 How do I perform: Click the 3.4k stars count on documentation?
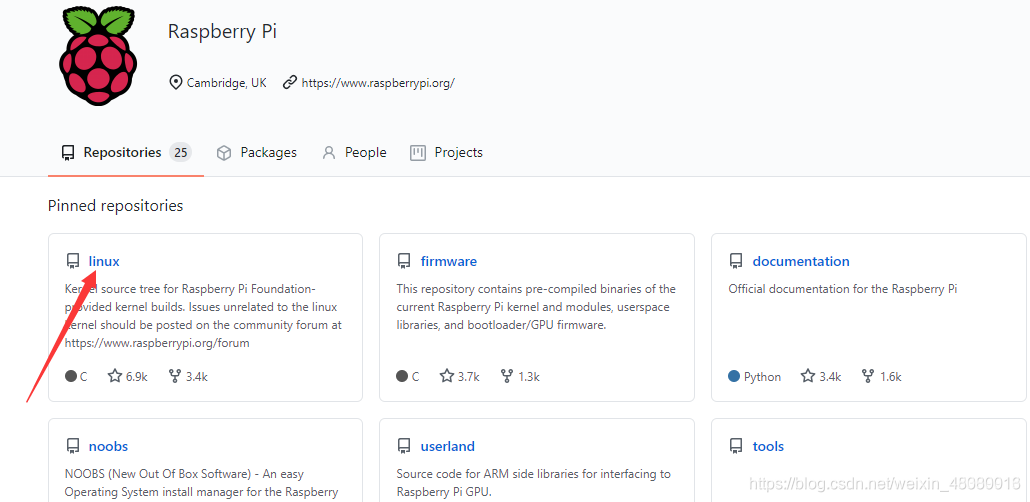[x=830, y=377]
